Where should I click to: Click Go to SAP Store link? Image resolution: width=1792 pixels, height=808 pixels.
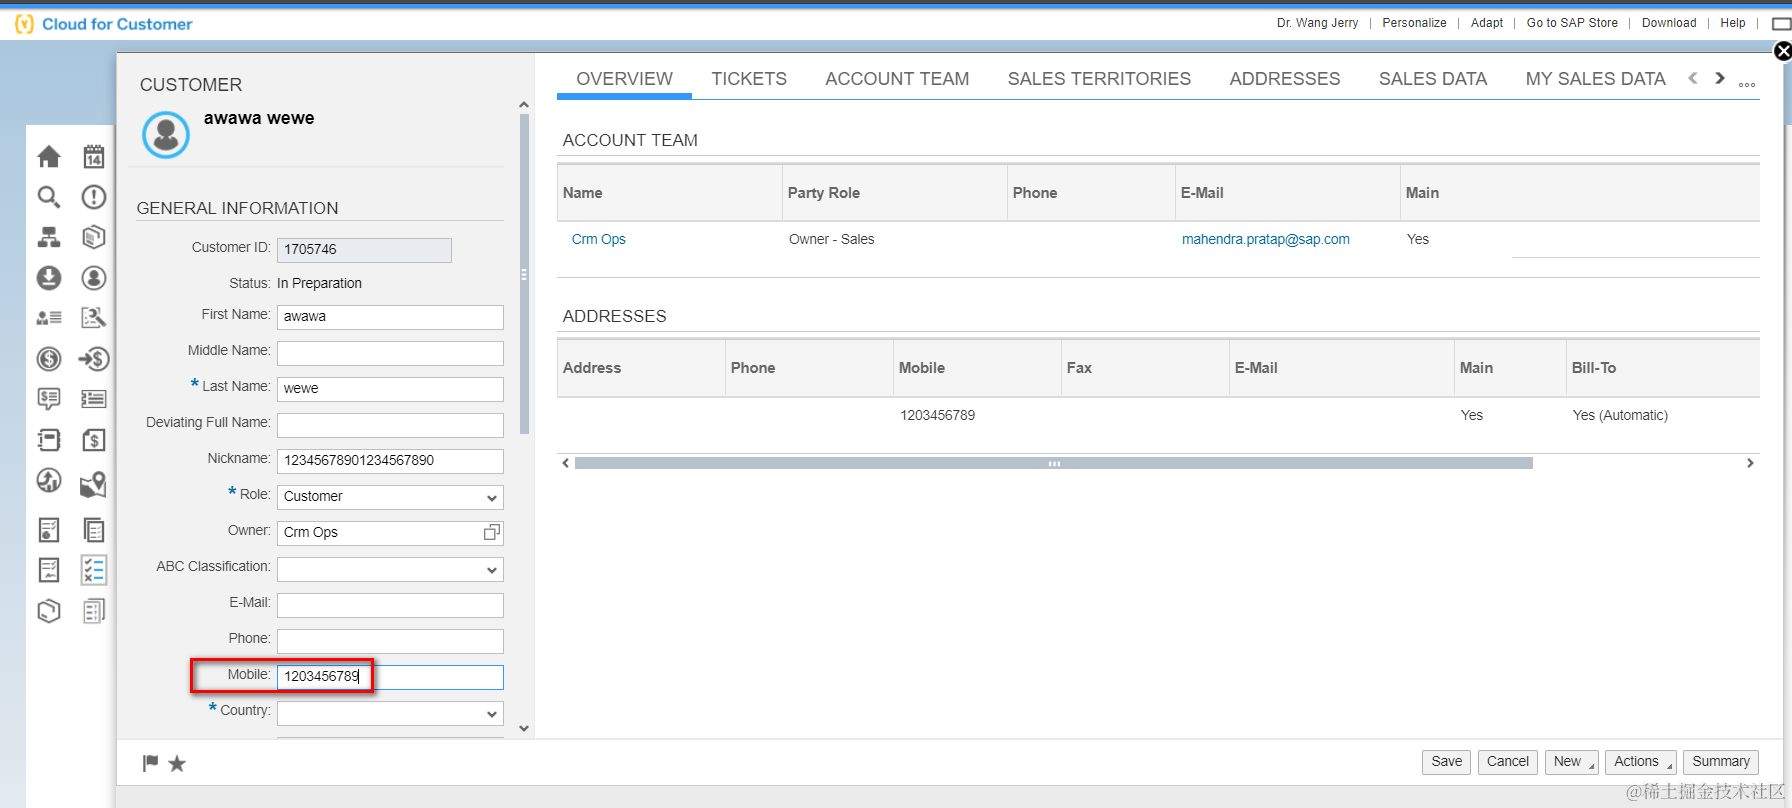(x=1571, y=23)
